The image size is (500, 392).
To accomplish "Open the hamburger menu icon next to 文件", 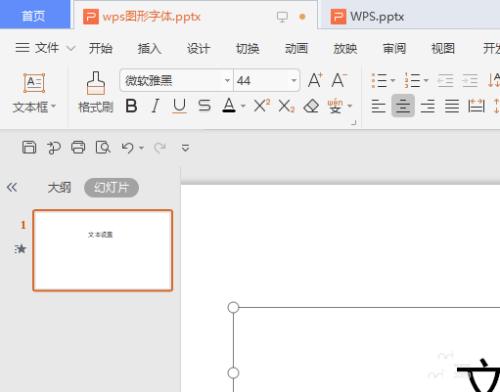I will pos(22,48).
